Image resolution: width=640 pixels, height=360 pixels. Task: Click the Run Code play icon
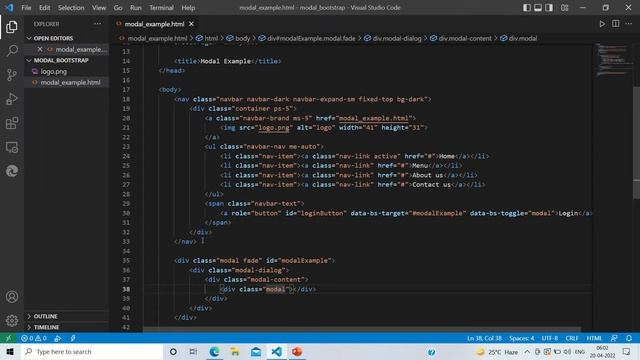pos(602,24)
